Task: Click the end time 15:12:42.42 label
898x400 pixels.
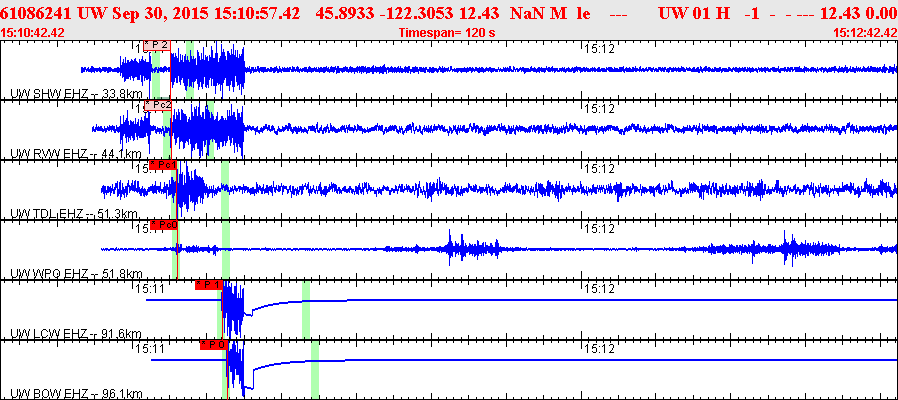Action: coord(864,32)
